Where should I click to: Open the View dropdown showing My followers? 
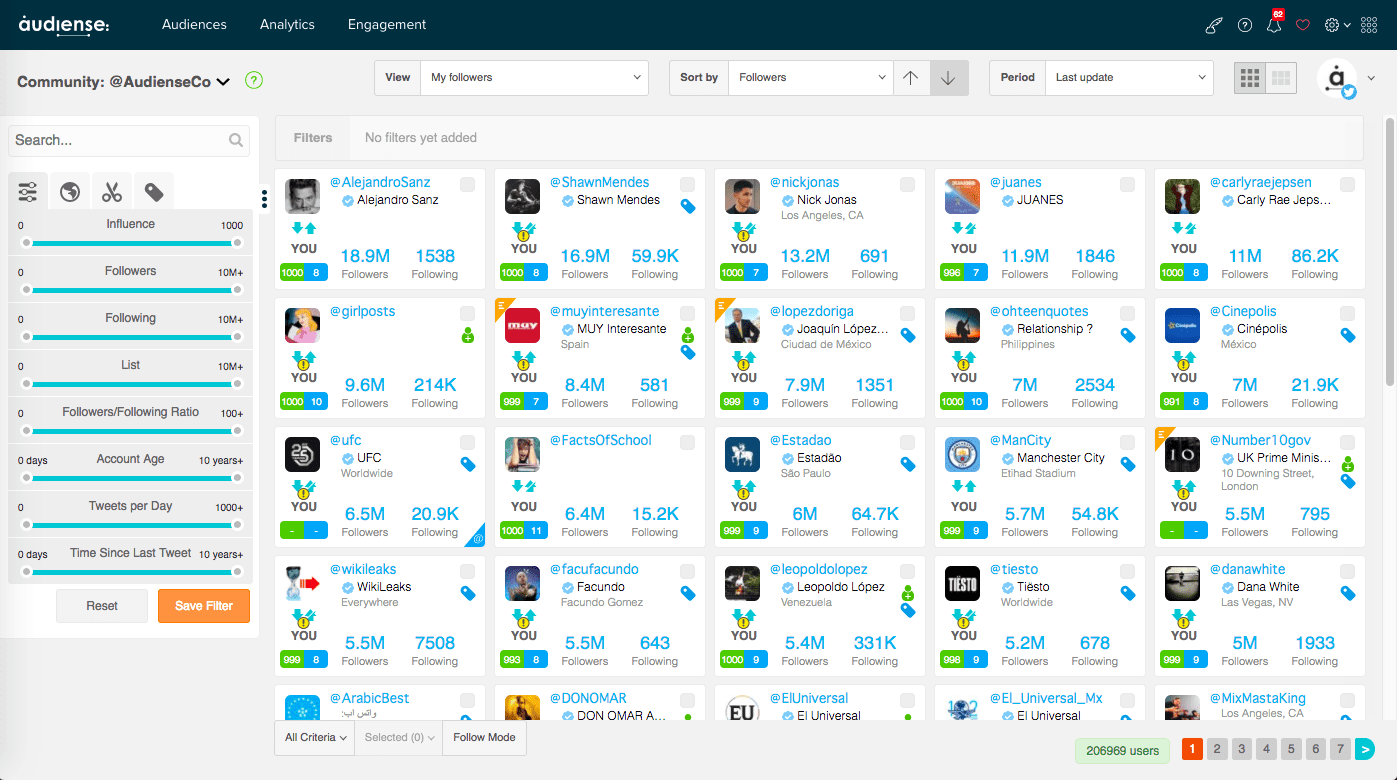point(535,78)
